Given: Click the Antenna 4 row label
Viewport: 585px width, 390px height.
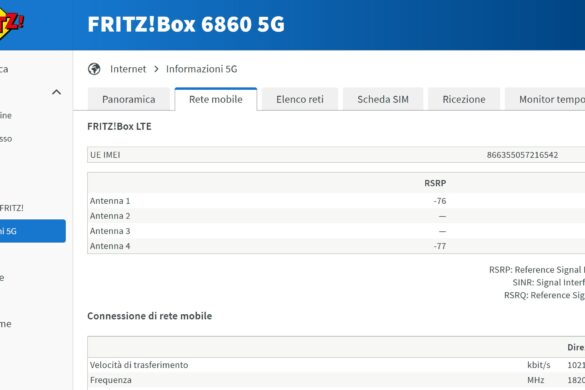Looking at the screenshot, I should pyautogui.click(x=110, y=246).
